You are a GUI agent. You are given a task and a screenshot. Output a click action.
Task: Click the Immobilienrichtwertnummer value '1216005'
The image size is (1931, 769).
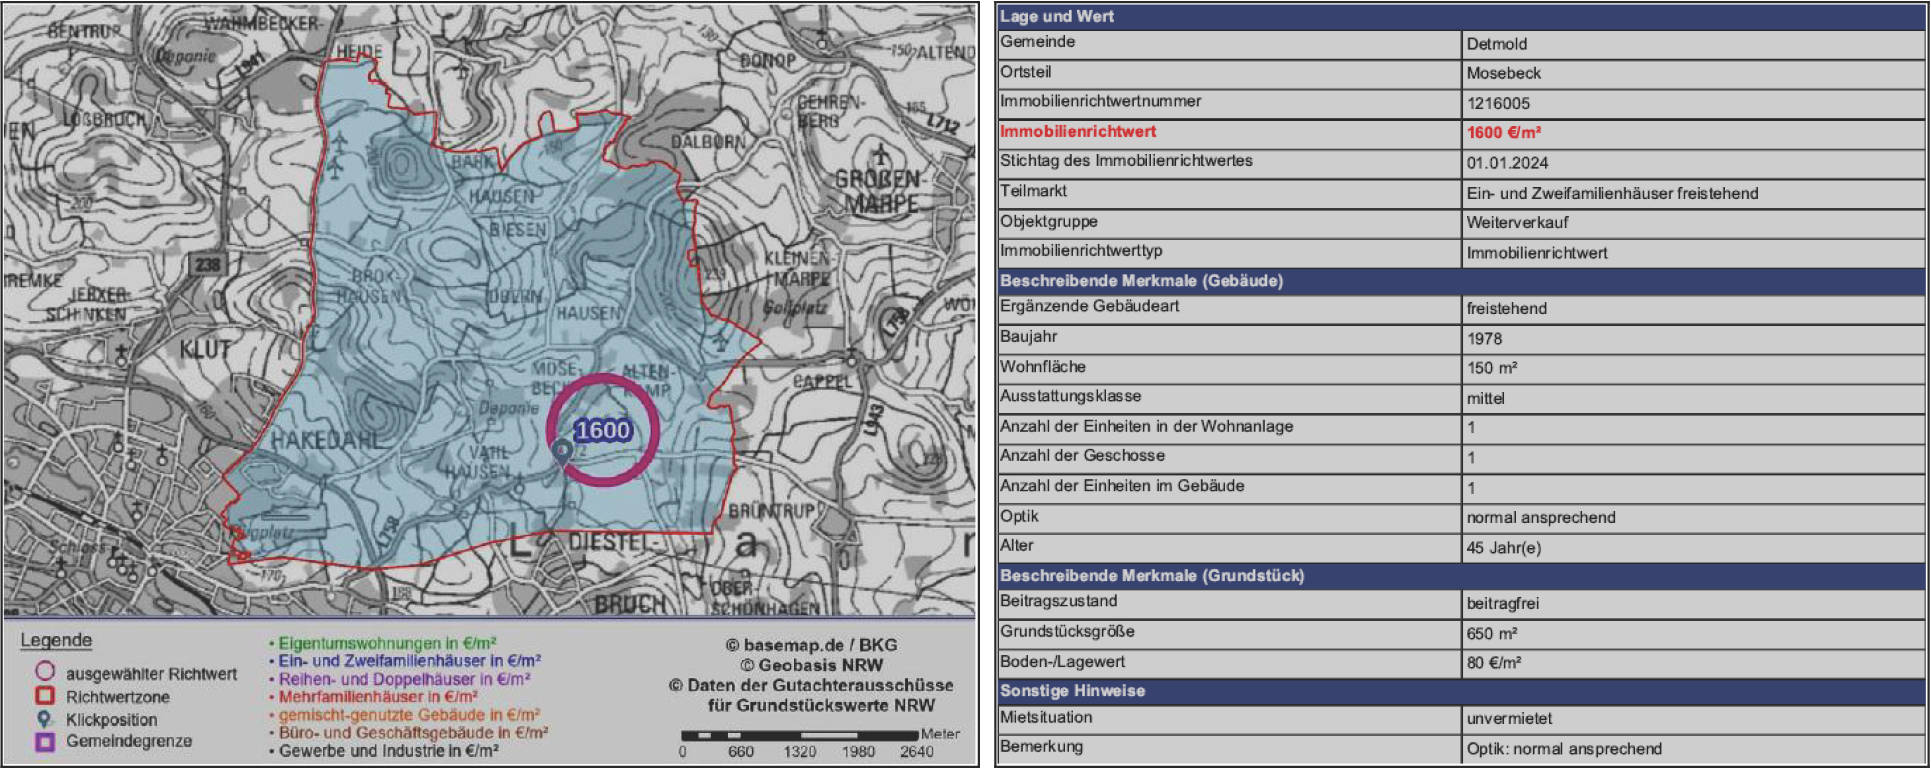[x=1498, y=103]
